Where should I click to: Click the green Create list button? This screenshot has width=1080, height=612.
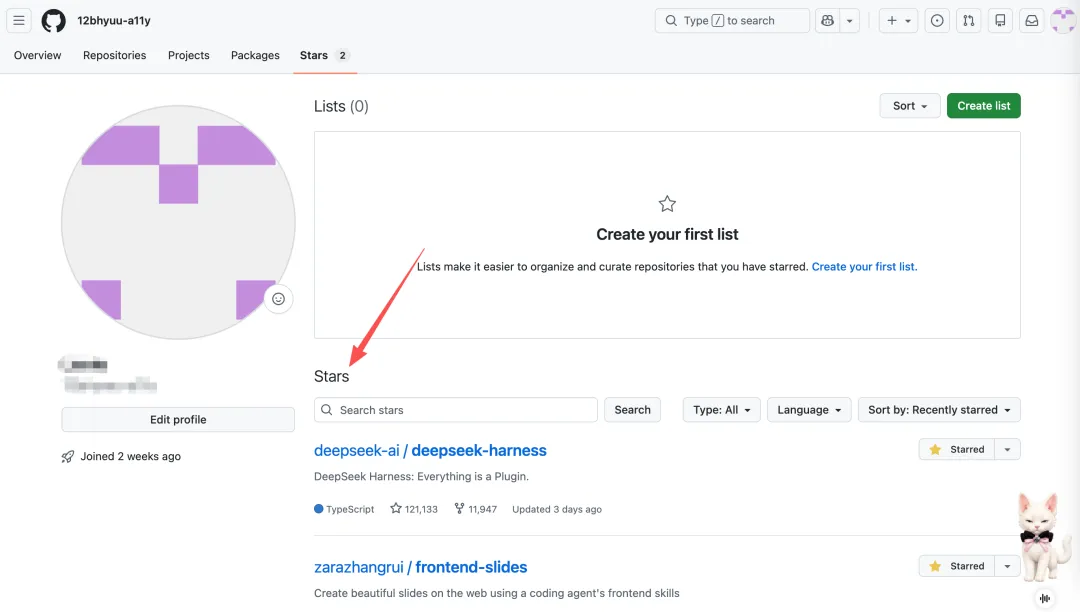984,106
